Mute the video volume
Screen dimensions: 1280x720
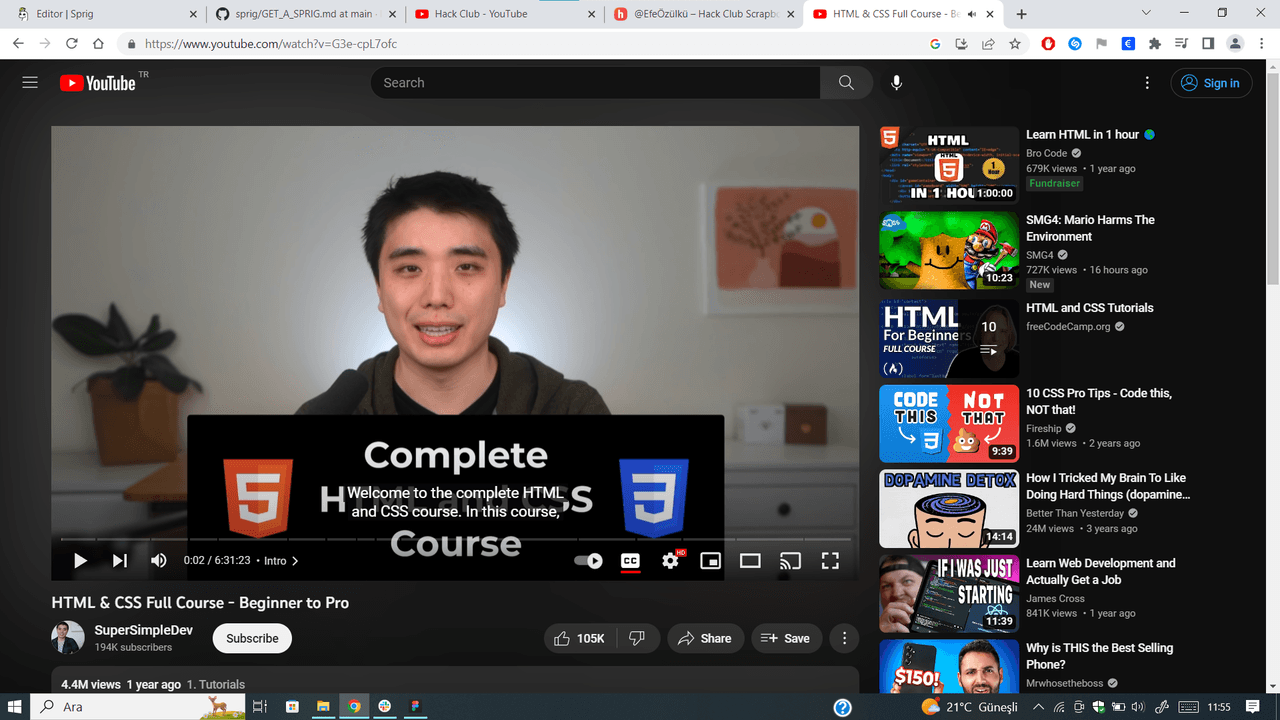158,561
